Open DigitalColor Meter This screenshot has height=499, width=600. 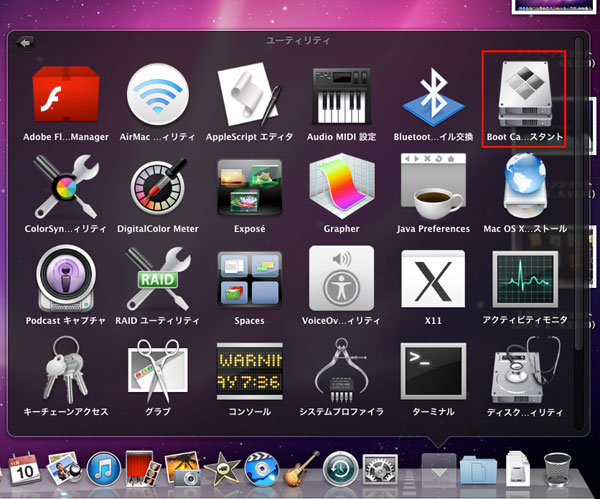coord(157,194)
